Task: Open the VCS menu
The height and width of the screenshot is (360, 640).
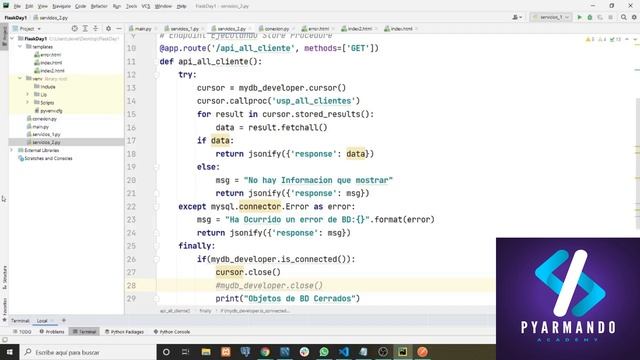Action: click(146, 6)
